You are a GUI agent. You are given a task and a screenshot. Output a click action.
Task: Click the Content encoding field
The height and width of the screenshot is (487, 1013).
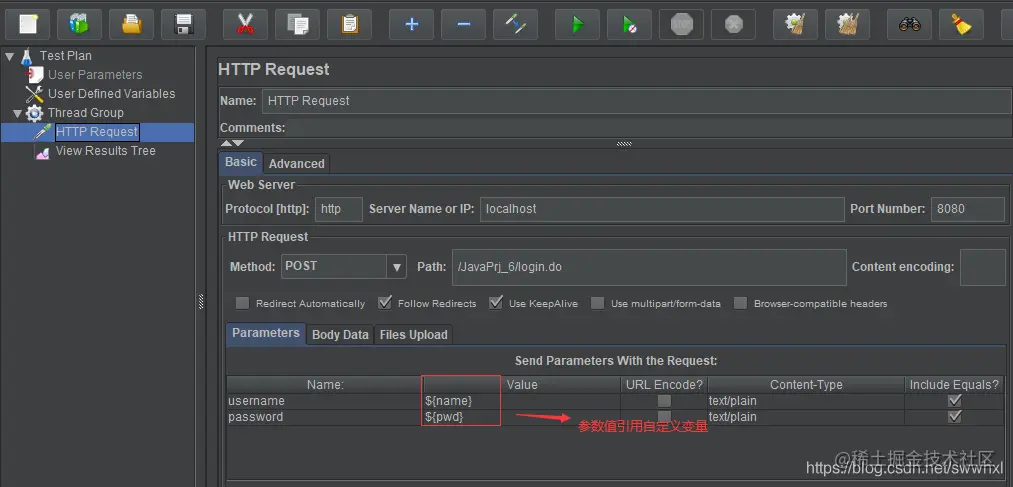(x=983, y=267)
